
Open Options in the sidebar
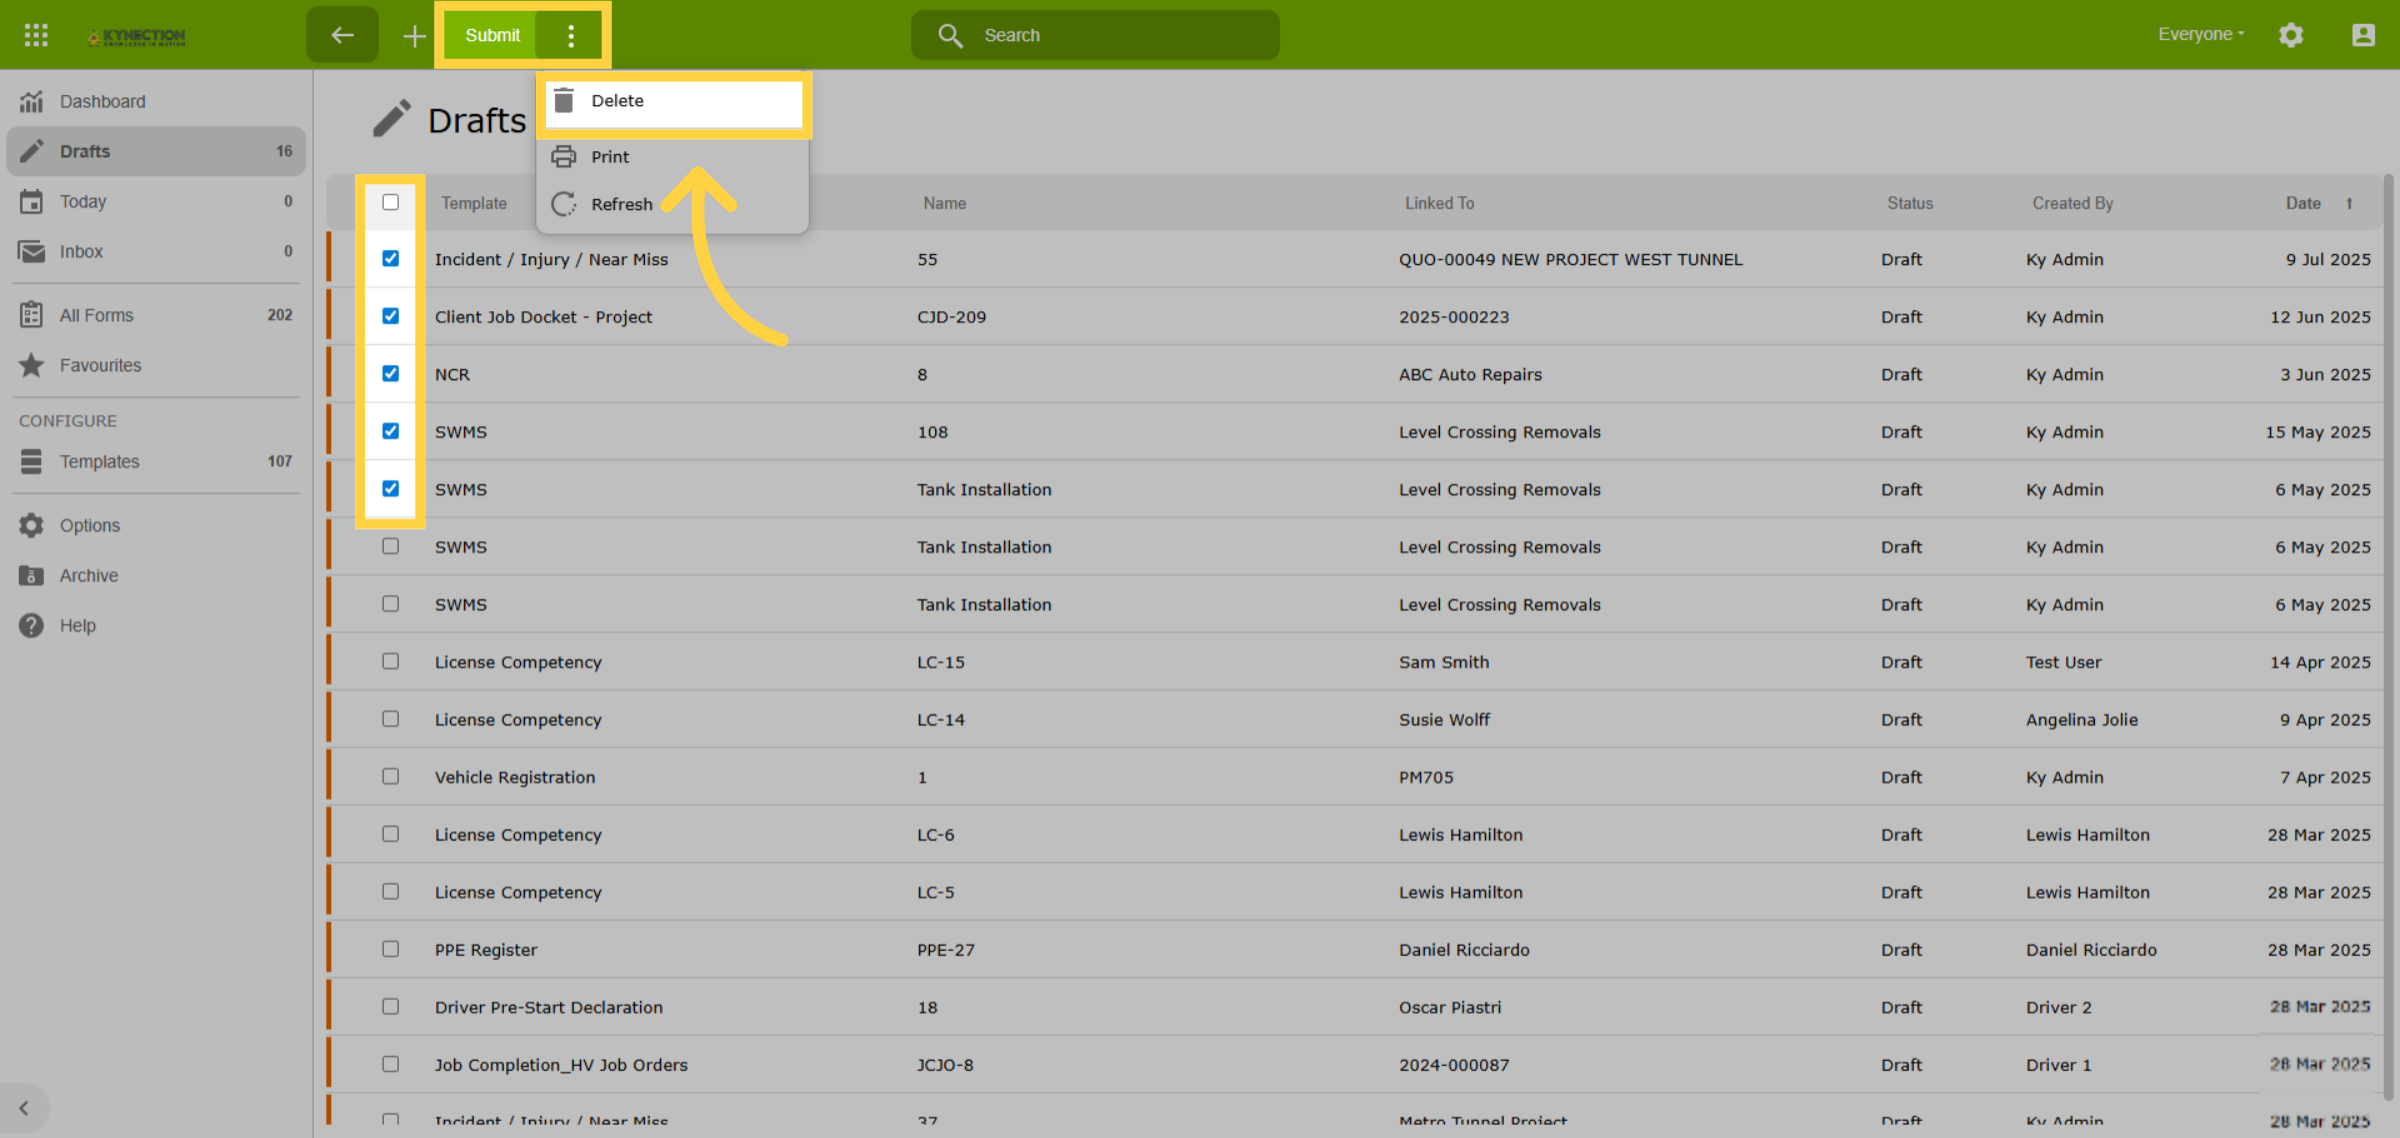[156, 525]
